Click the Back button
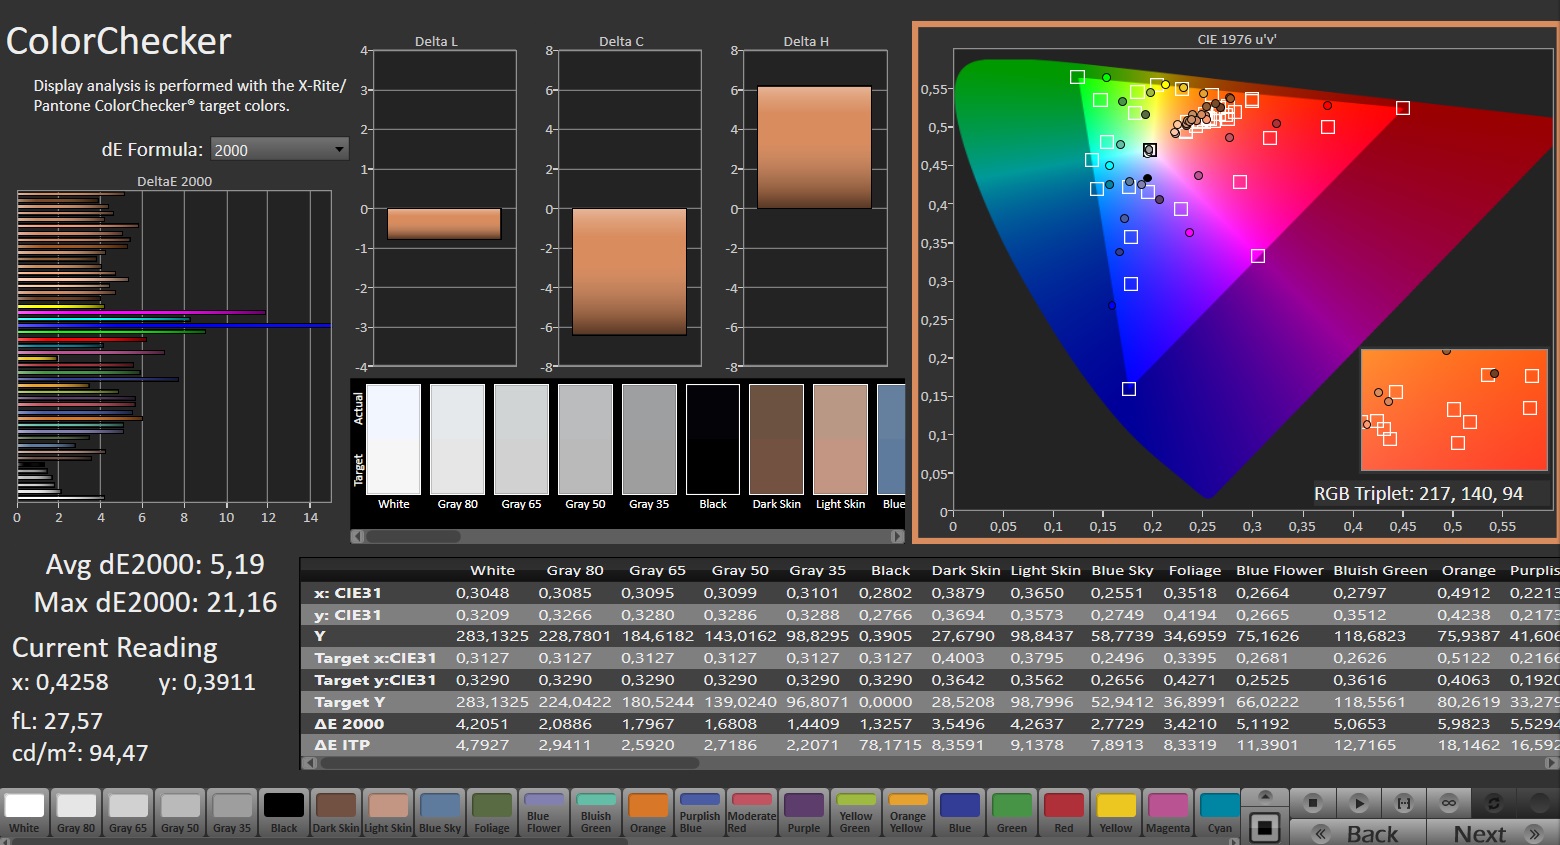 coord(1357,833)
